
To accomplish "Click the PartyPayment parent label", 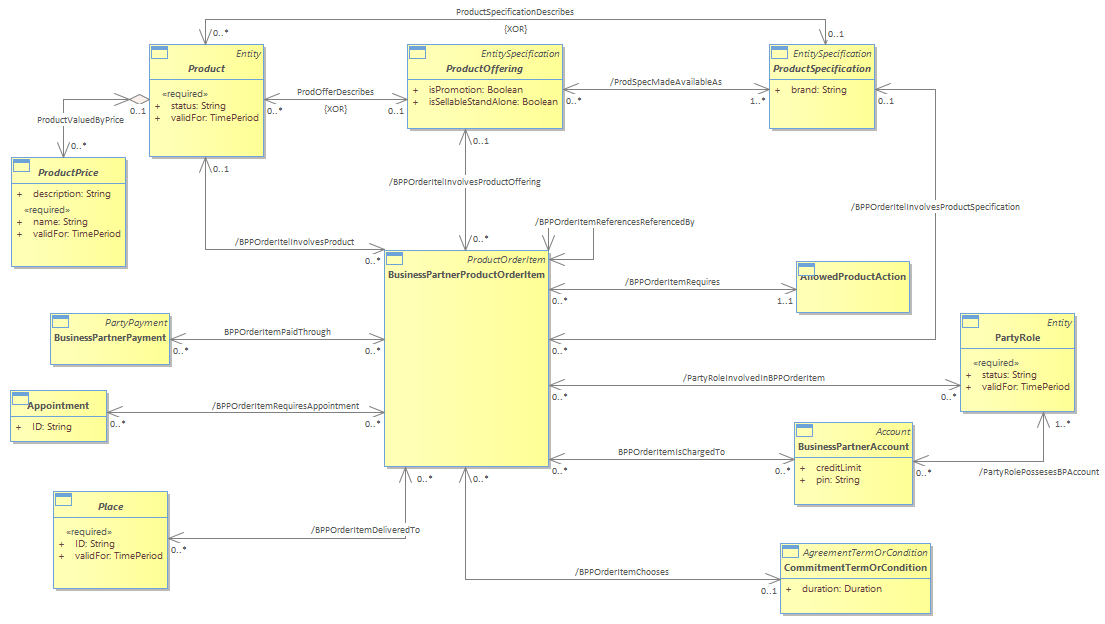I will 136,322.
